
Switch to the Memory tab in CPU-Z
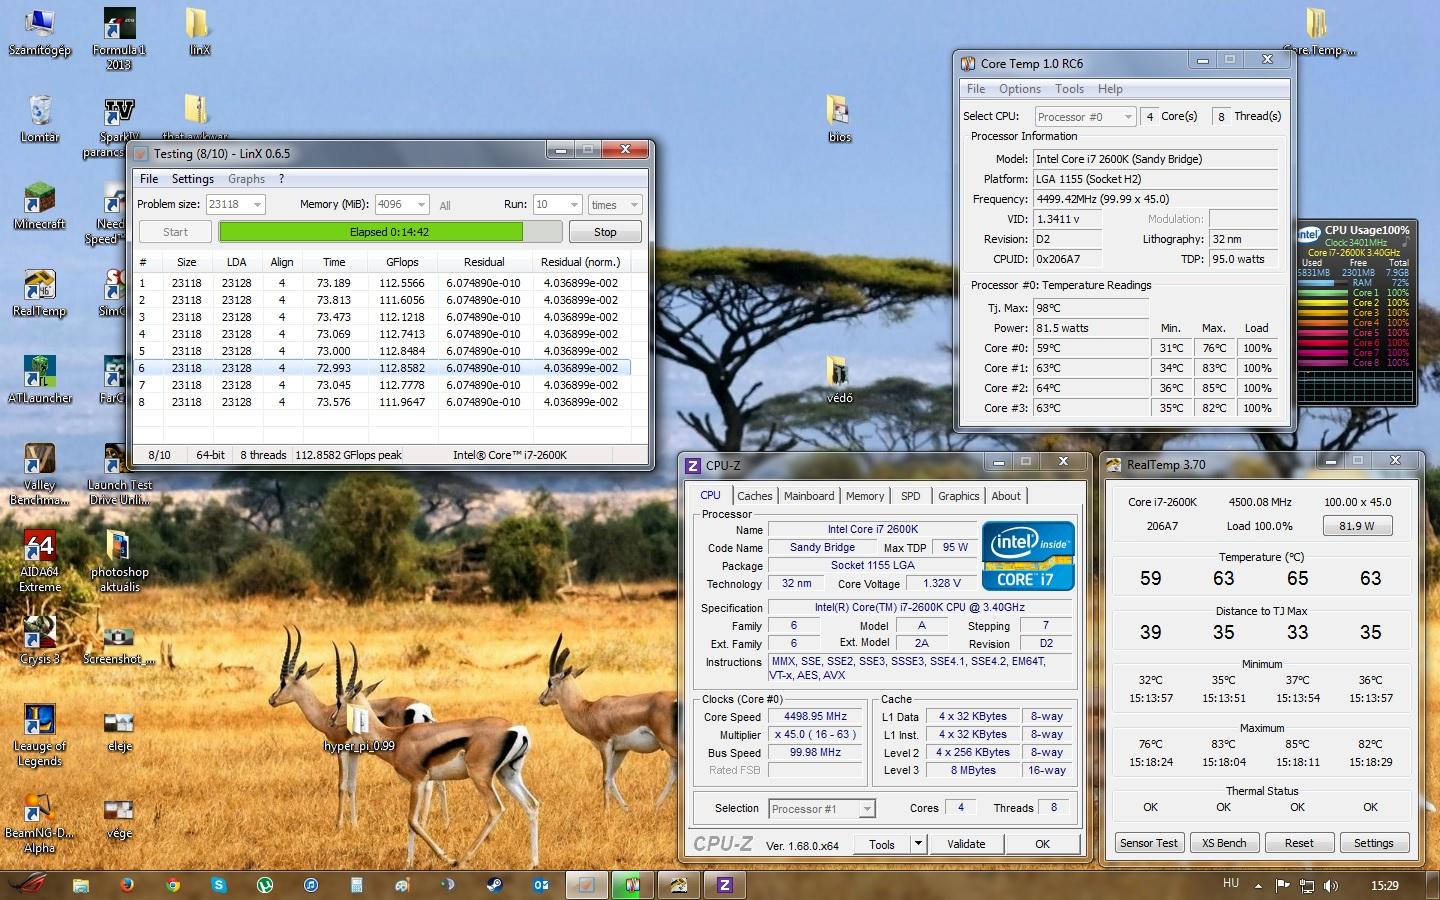pos(865,496)
